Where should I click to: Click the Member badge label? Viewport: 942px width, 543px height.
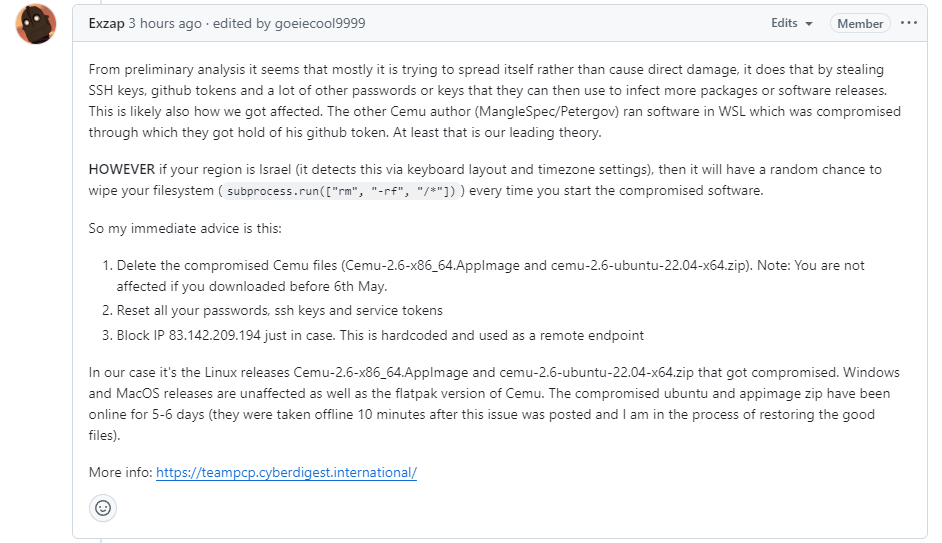860,23
